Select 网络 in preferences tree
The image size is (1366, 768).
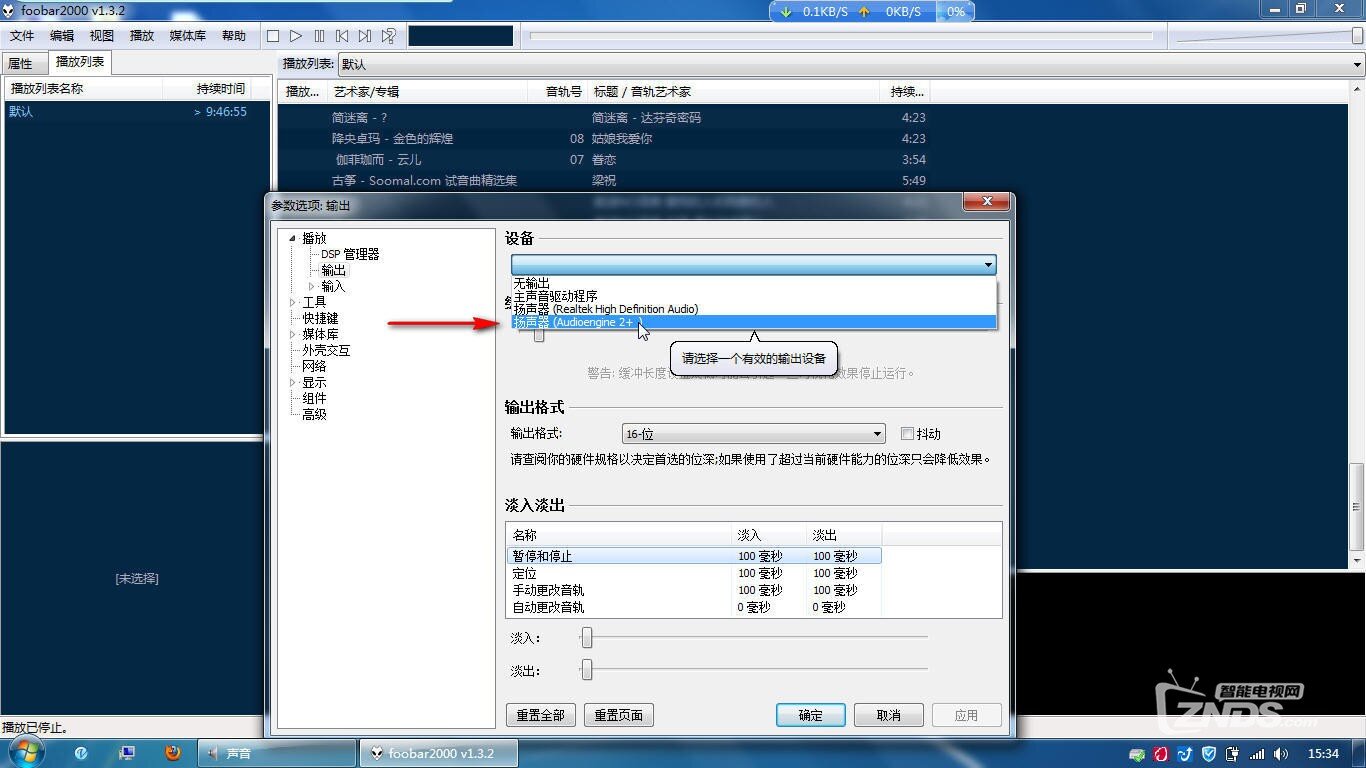pyautogui.click(x=314, y=366)
